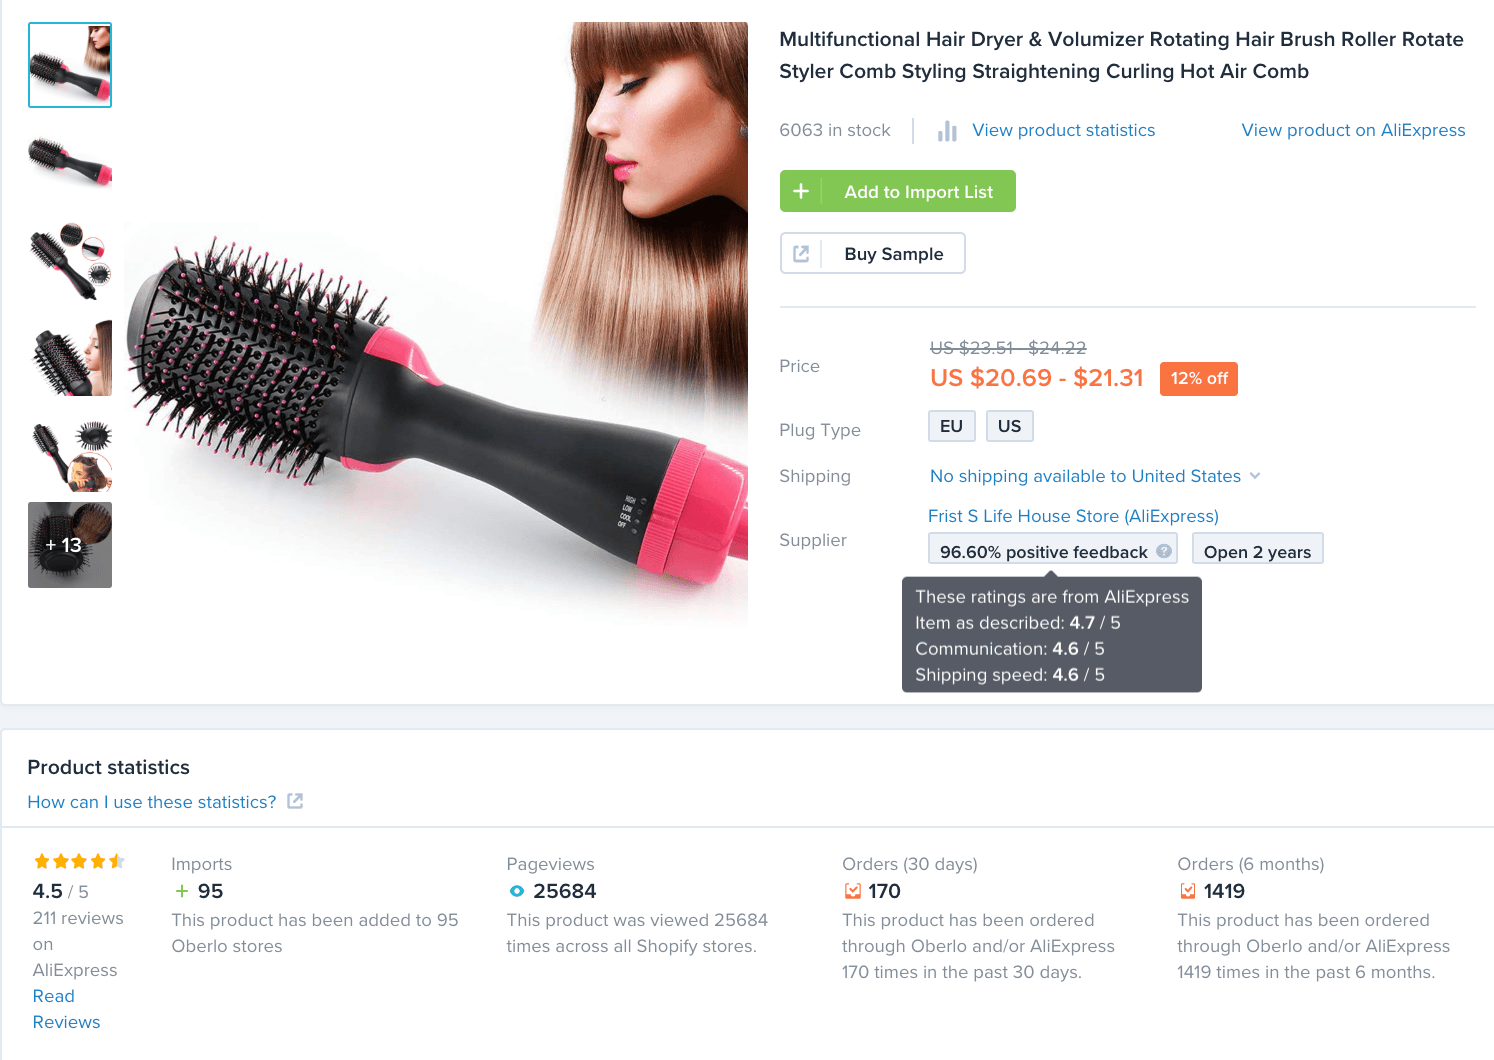Open View product on AliExpress
The image size is (1494, 1060).
click(x=1353, y=130)
